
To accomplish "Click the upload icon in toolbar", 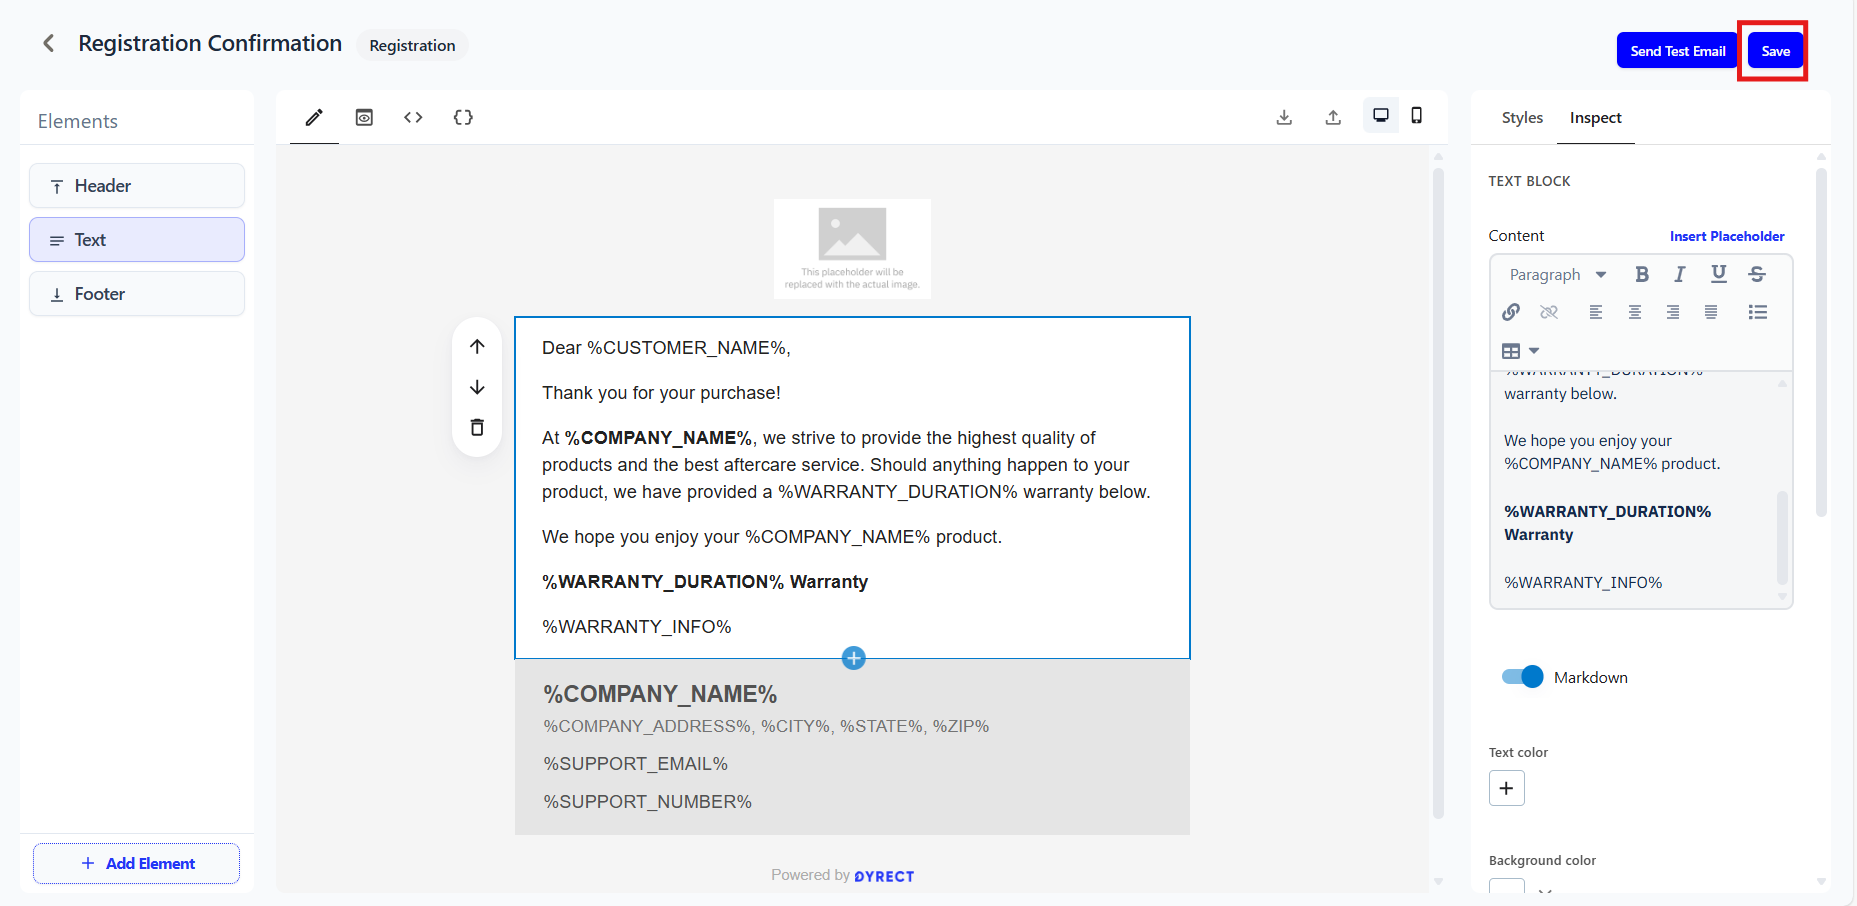I will coord(1333,118).
